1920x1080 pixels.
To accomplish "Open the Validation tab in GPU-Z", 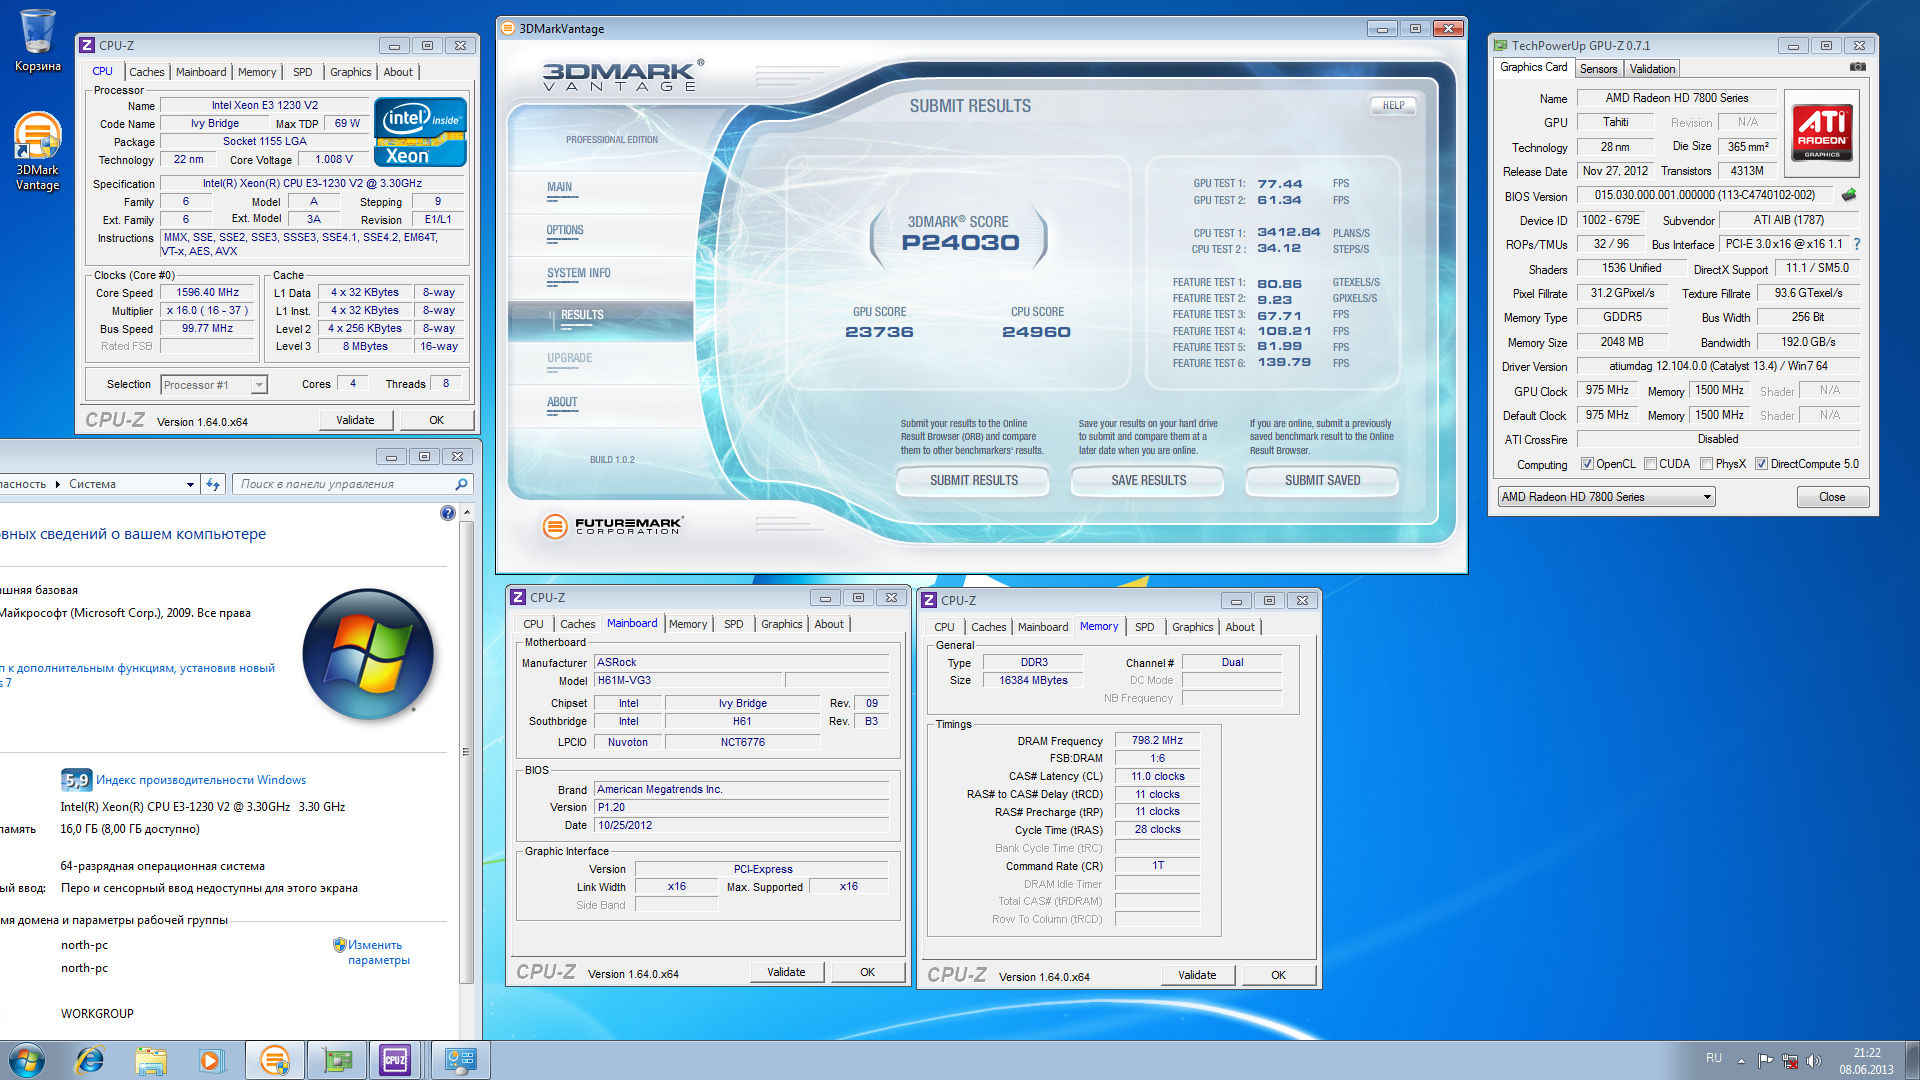I will coord(1652,69).
